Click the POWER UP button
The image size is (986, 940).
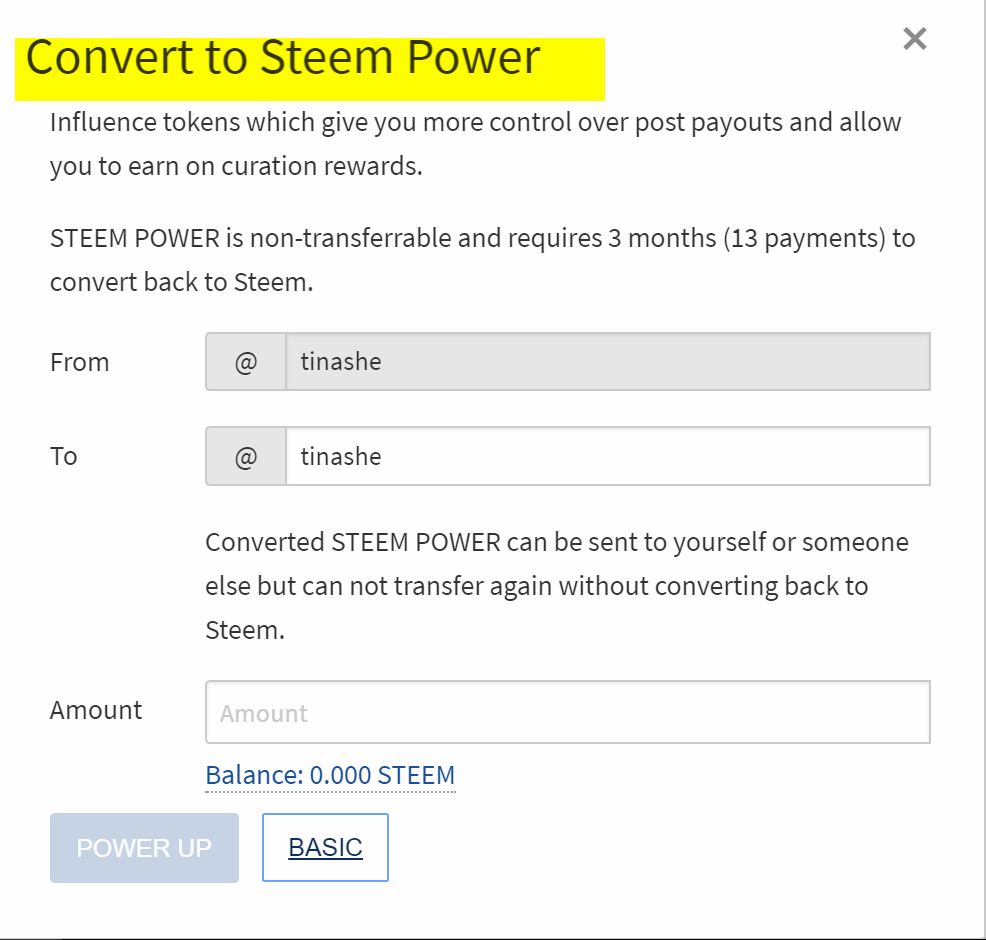pyautogui.click(x=145, y=848)
